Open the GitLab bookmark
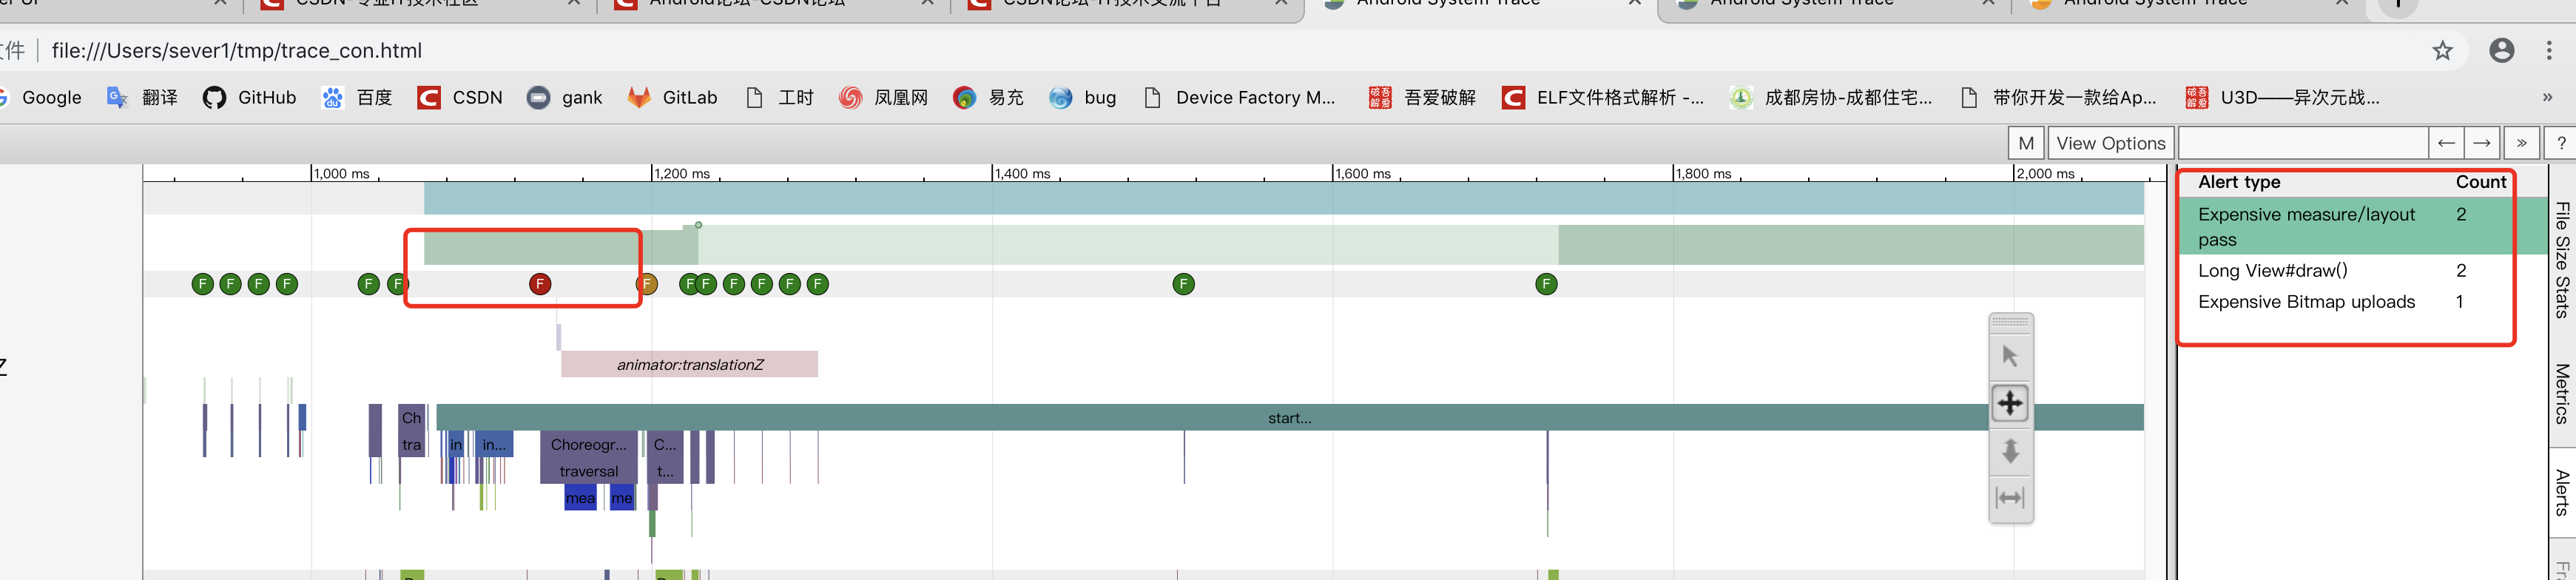 point(672,98)
